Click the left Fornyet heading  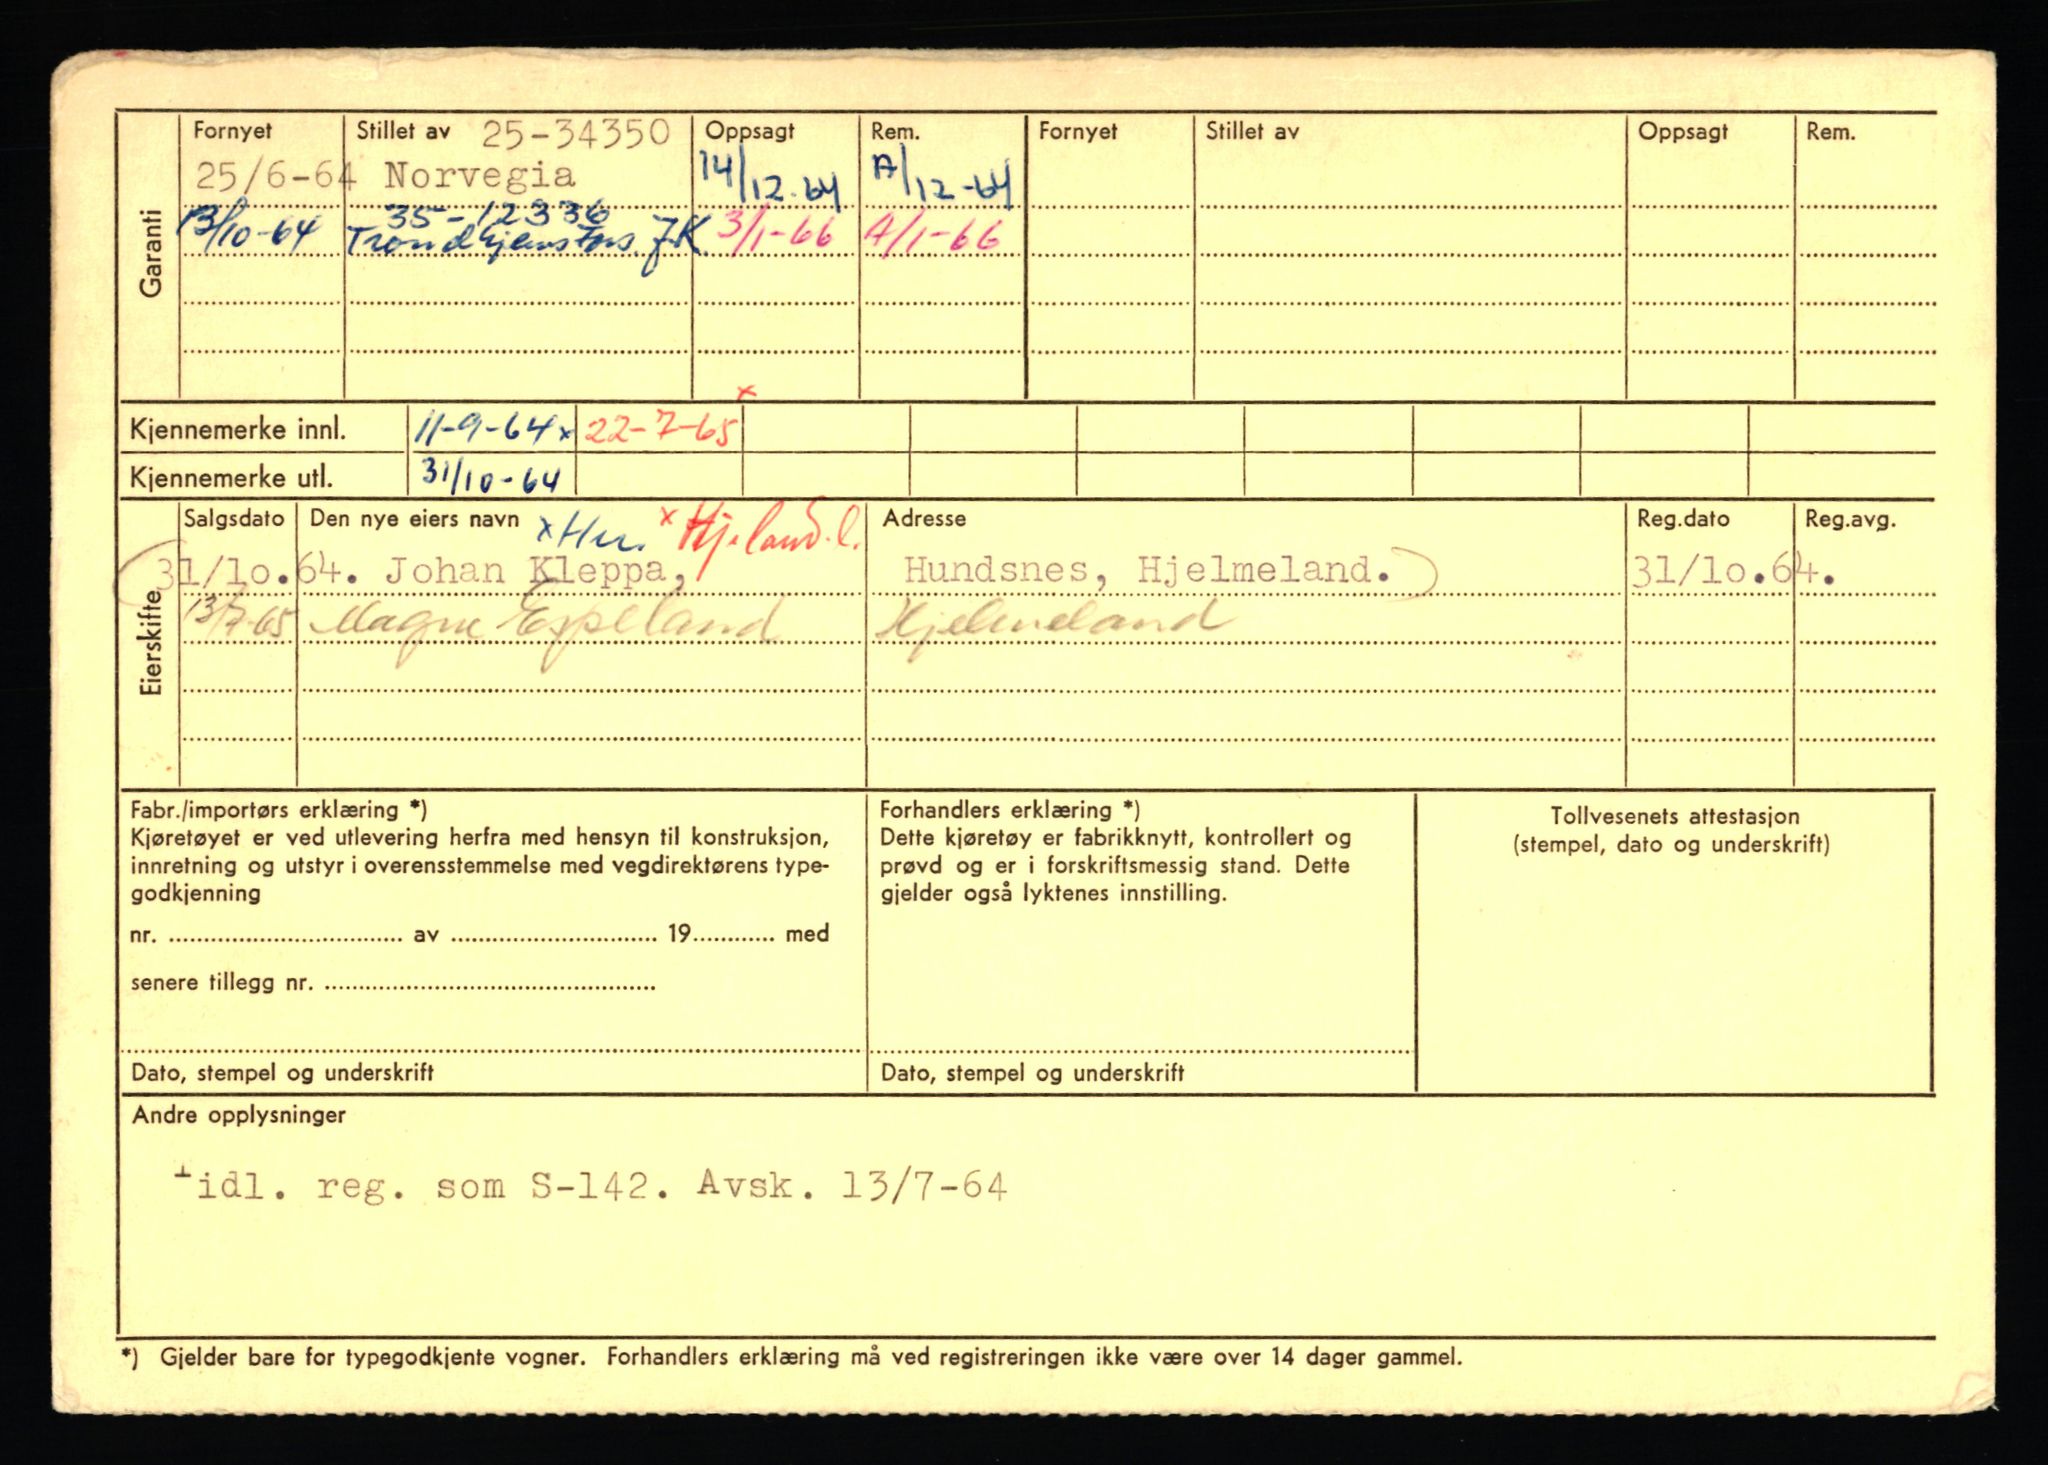tap(232, 131)
